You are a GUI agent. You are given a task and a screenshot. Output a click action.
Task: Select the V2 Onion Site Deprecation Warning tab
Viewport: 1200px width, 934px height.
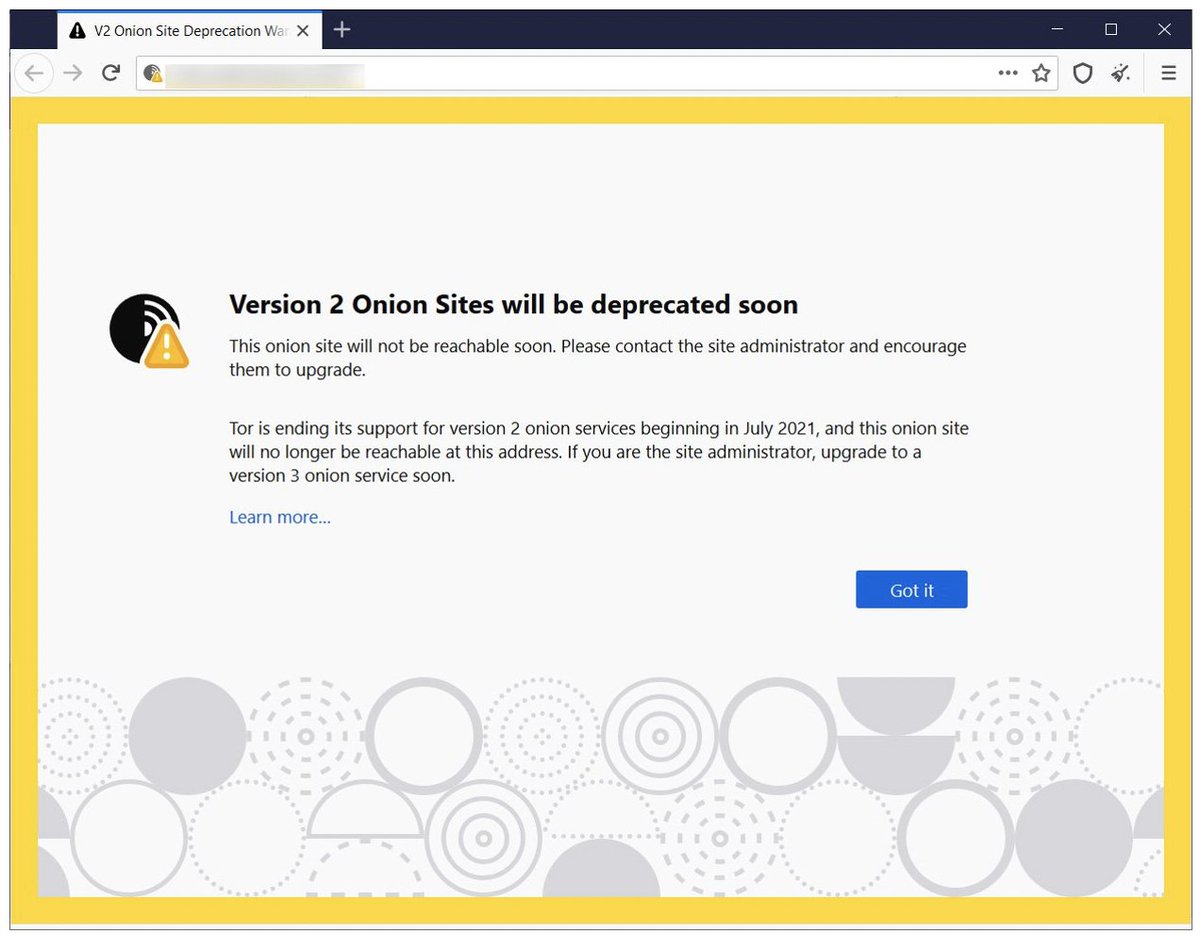(188, 30)
